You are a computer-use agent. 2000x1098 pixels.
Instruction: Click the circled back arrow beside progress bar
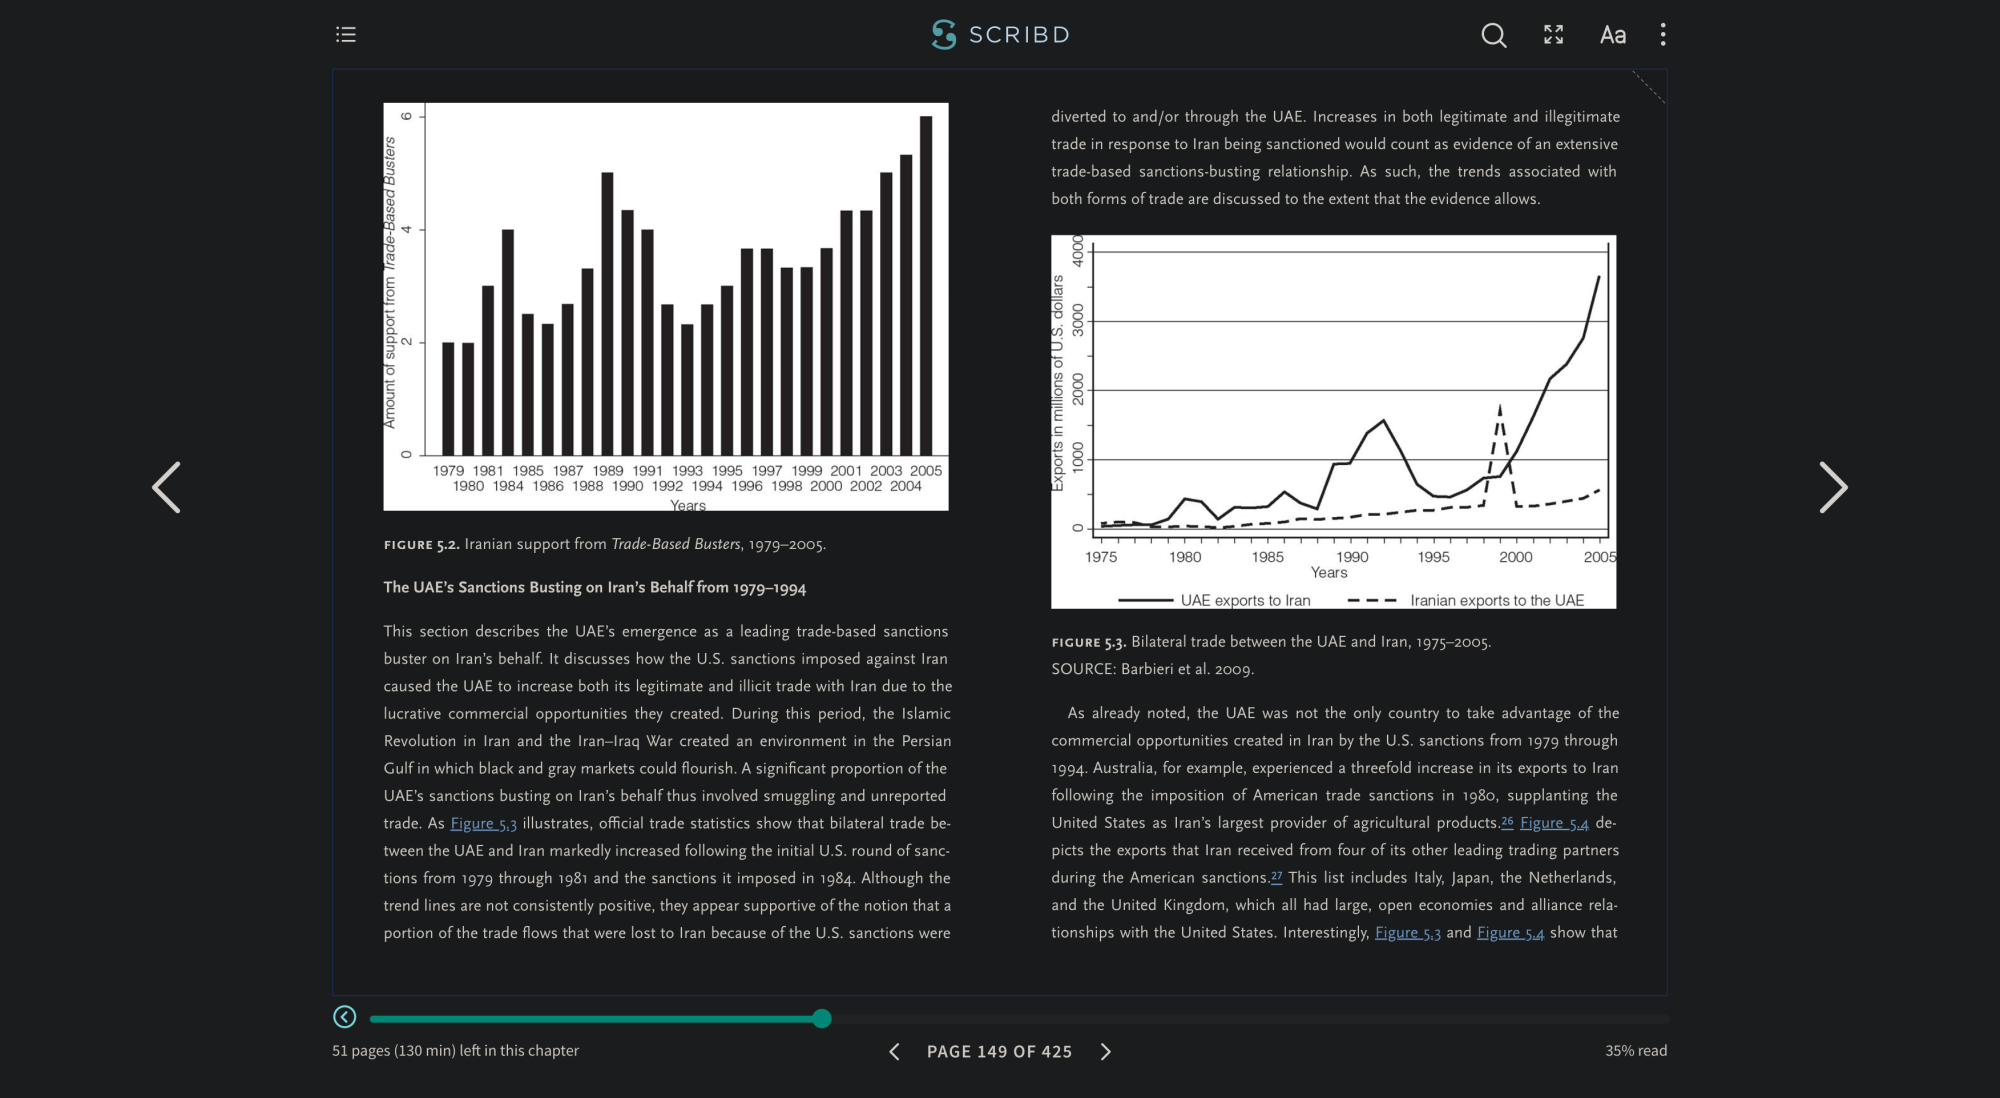[344, 1017]
